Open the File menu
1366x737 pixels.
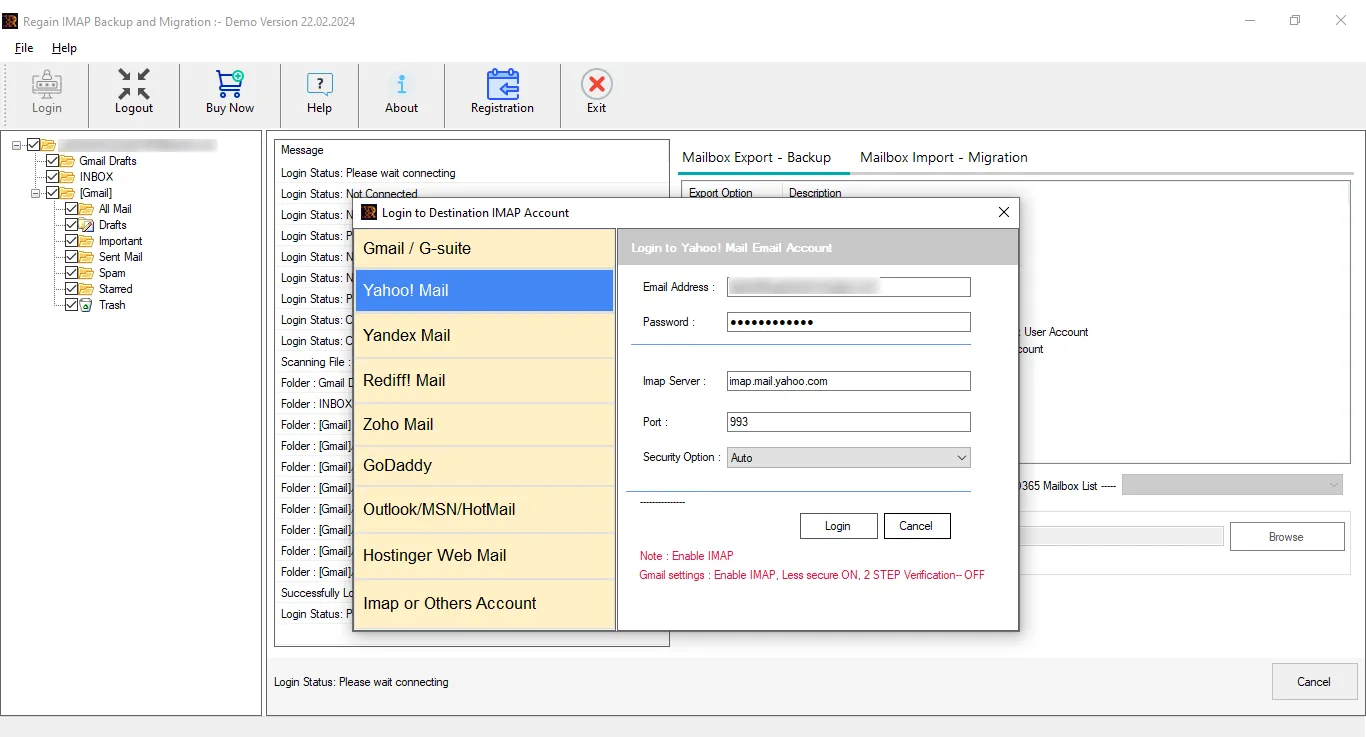24,48
